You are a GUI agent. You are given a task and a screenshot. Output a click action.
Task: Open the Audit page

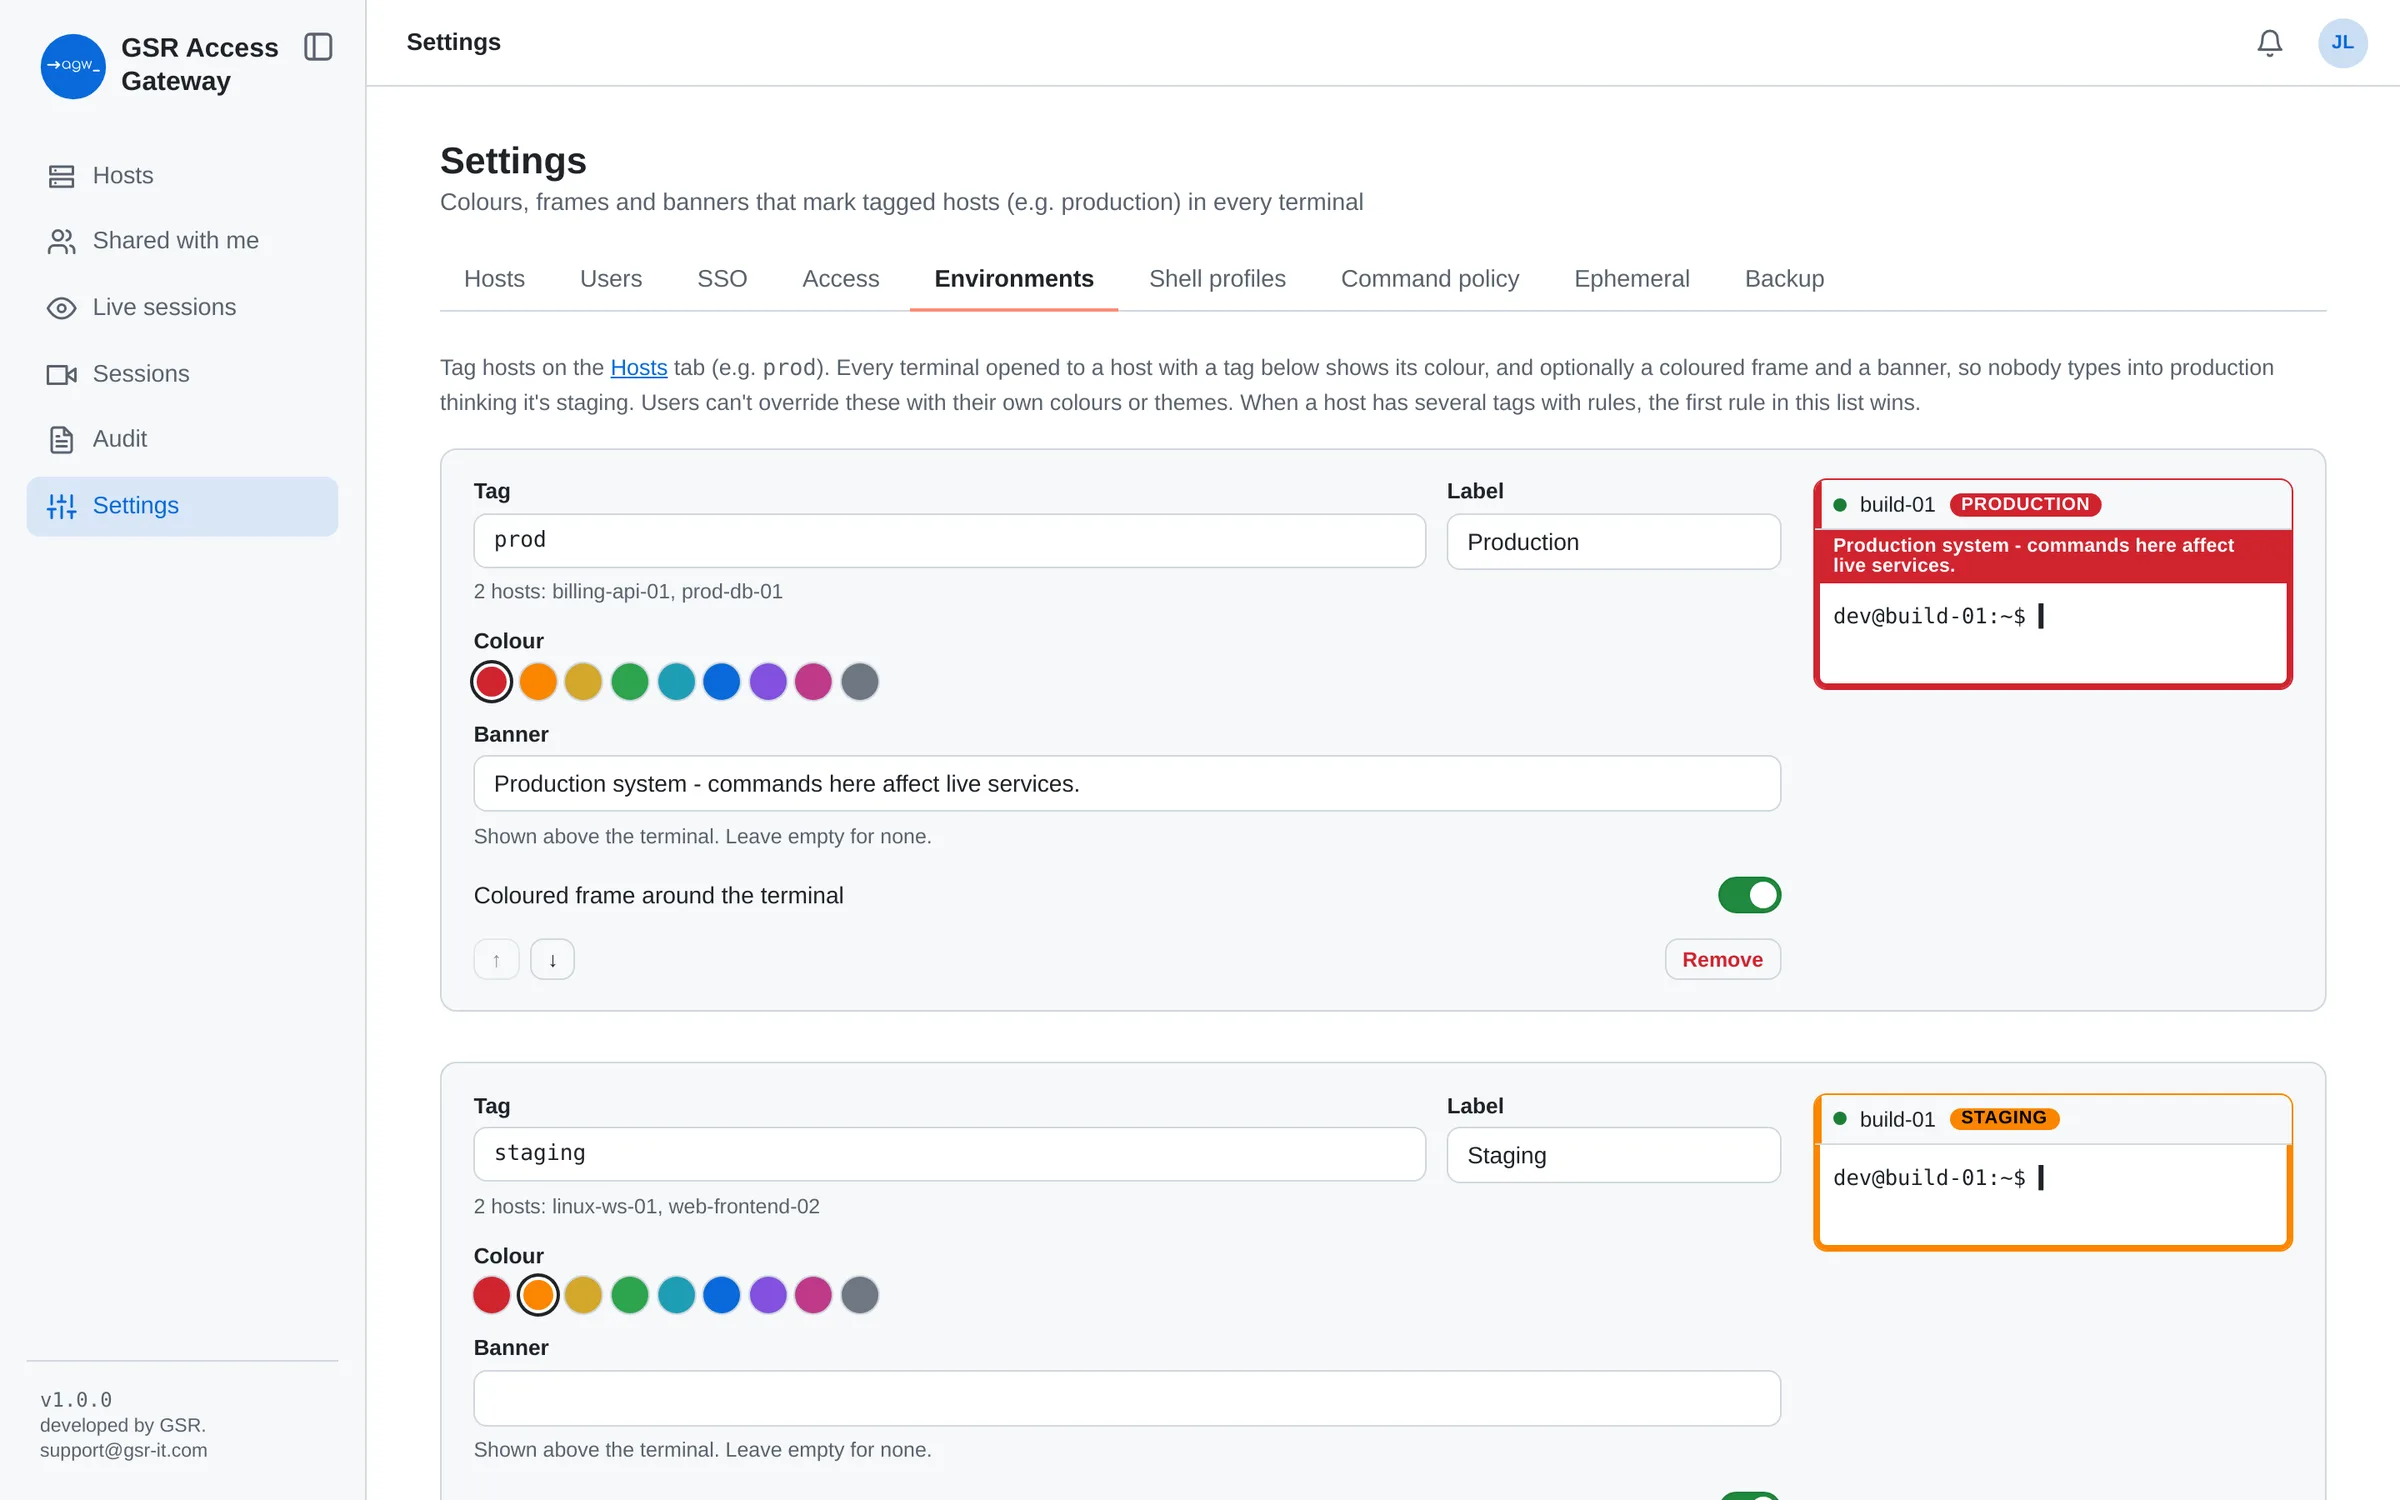point(182,439)
